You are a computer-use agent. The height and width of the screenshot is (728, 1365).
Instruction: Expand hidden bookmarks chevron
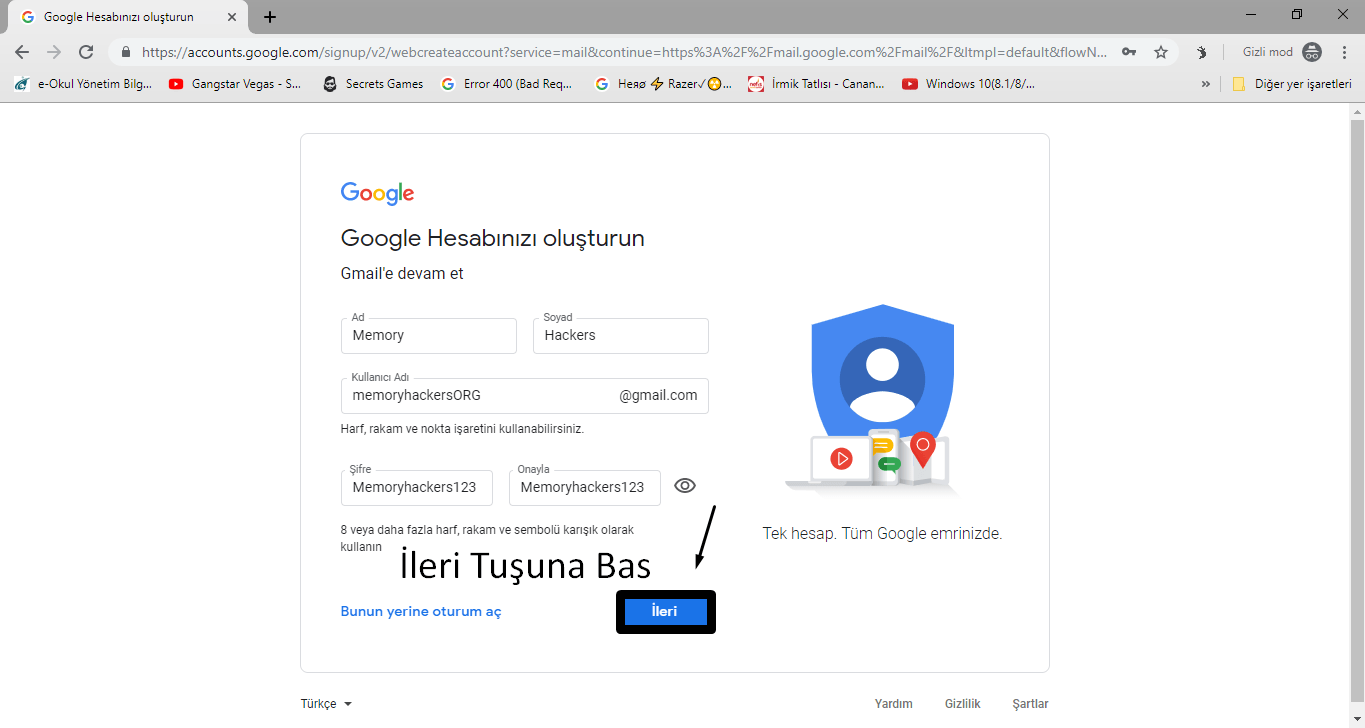[1206, 84]
